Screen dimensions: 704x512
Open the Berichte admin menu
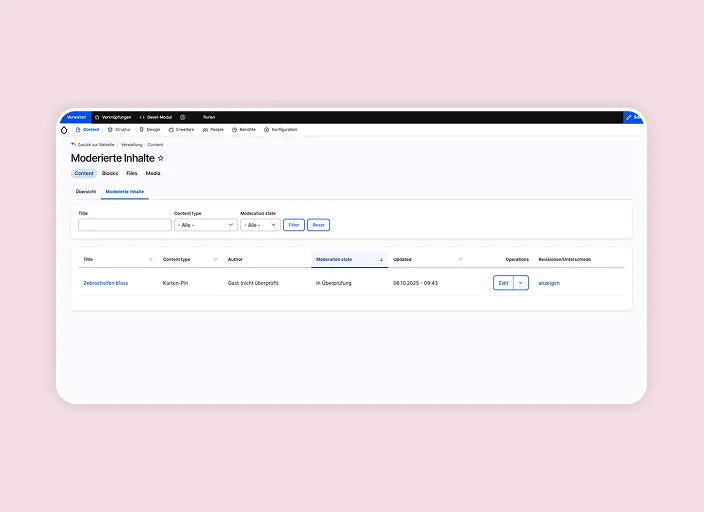click(245, 129)
